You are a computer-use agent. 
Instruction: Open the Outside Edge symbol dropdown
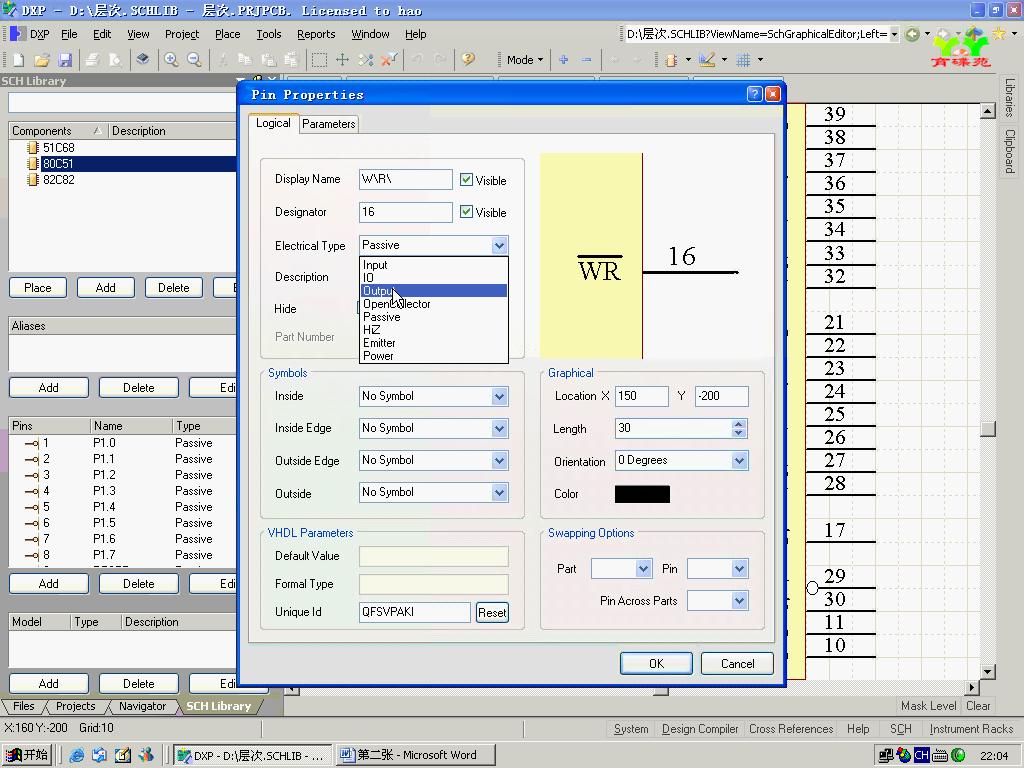(500, 460)
